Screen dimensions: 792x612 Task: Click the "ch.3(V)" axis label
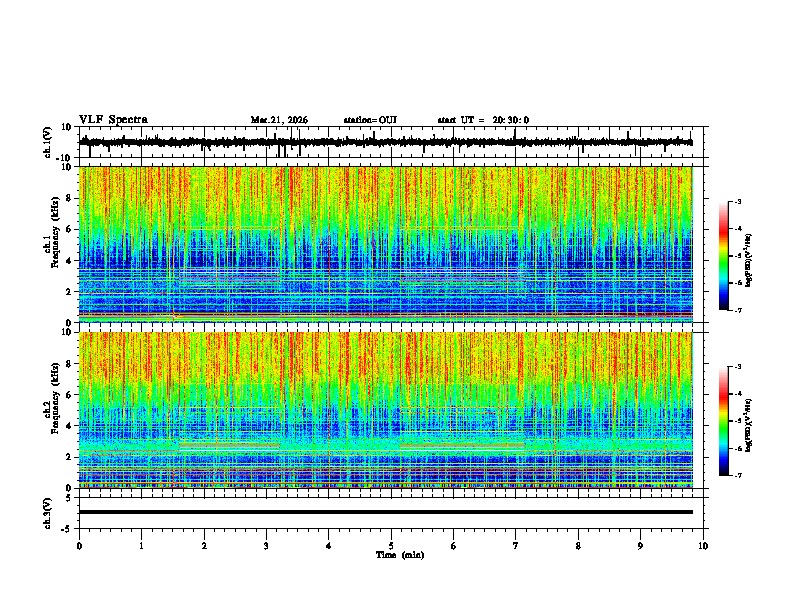point(48,513)
